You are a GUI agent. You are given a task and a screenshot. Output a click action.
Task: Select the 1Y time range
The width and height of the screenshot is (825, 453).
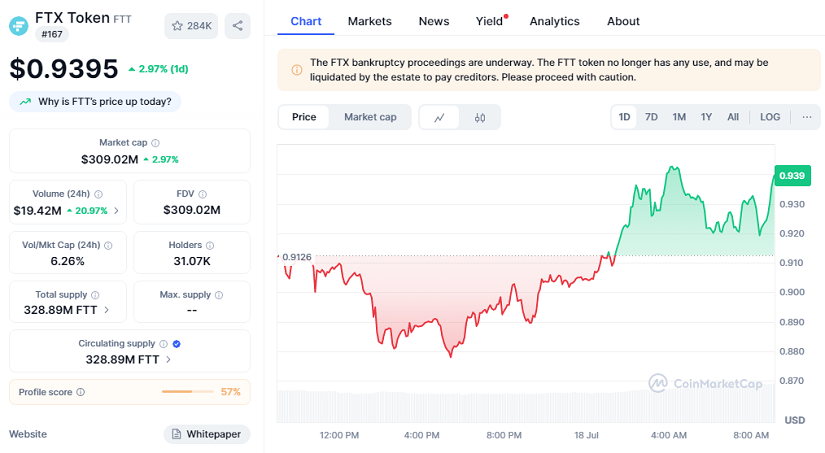[x=706, y=117]
